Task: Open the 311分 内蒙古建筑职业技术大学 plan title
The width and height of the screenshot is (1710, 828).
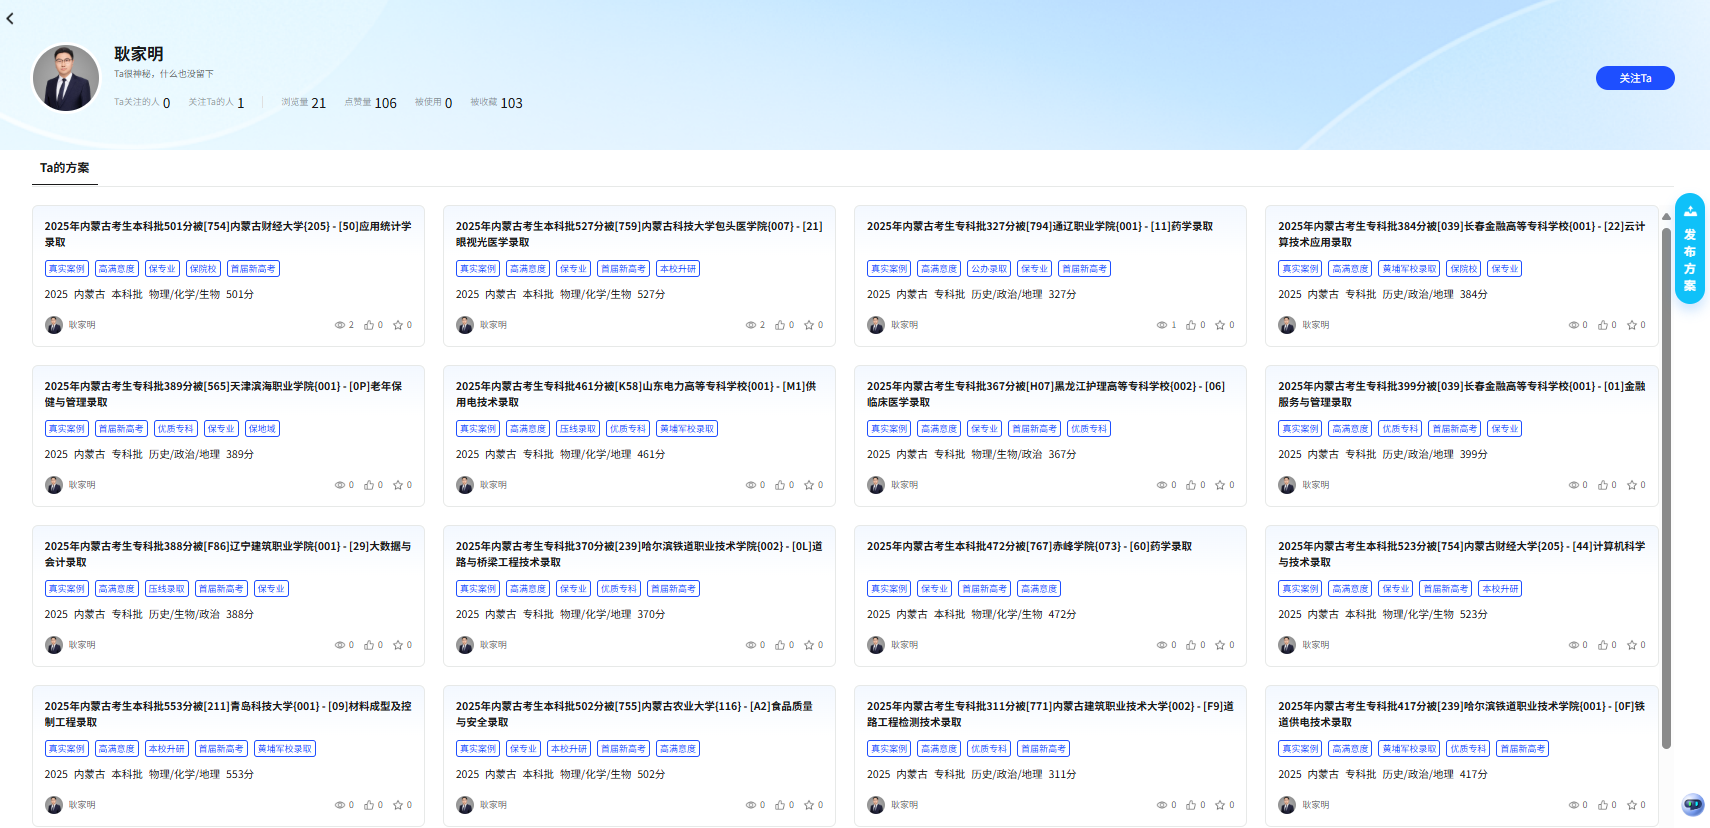Action: (x=1050, y=714)
